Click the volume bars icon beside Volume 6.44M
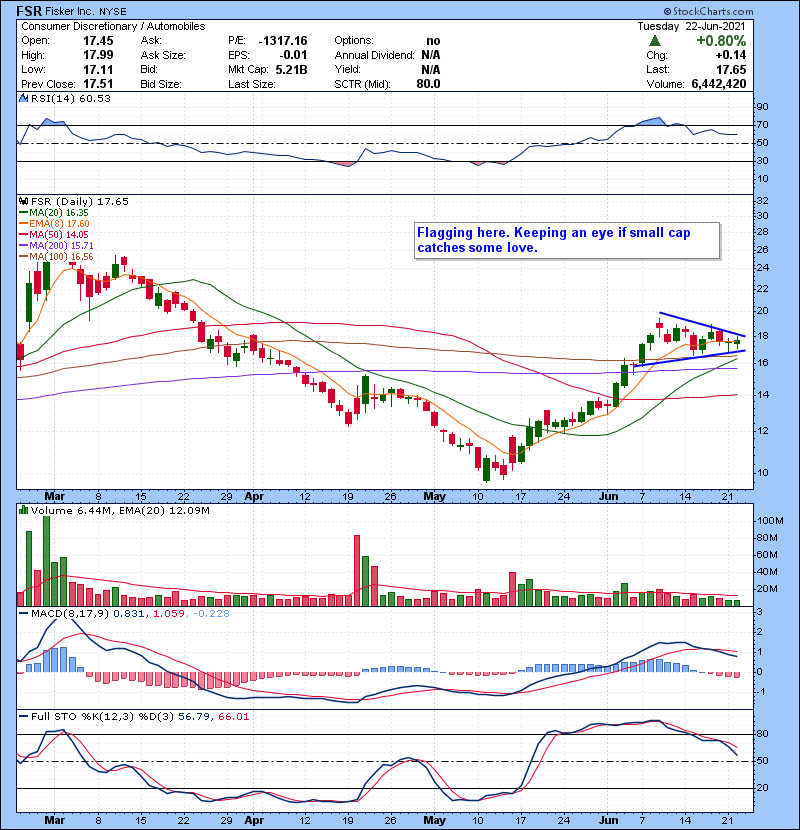This screenshot has height=830, width=800. pyautogui.click(x=24, y=510)
